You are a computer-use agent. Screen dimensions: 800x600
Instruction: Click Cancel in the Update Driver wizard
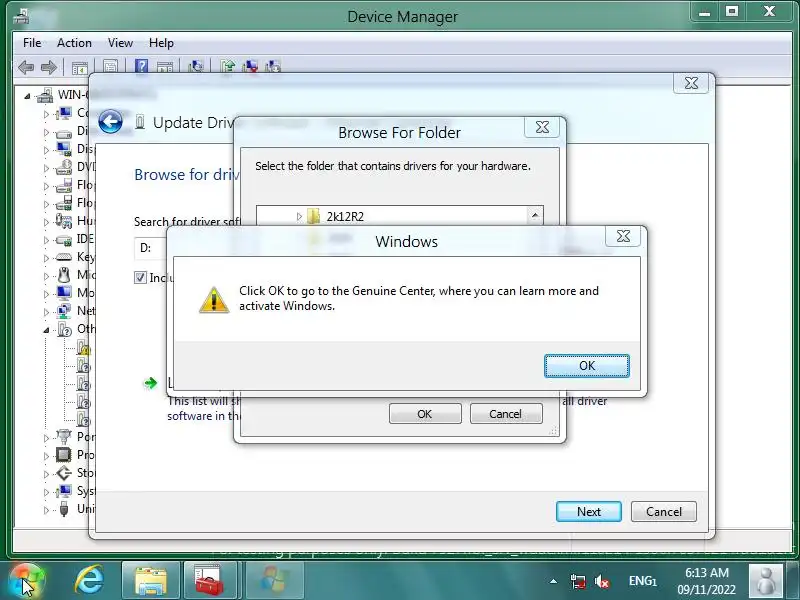click(664, 511)
